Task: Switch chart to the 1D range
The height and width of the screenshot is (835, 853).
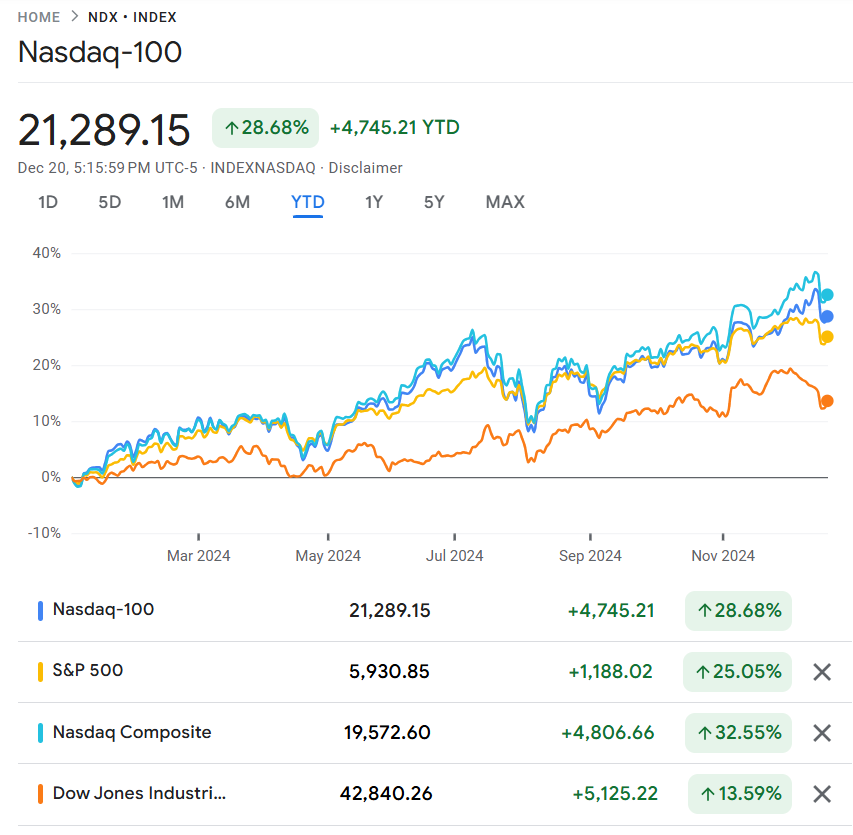Action: (48, 202)
